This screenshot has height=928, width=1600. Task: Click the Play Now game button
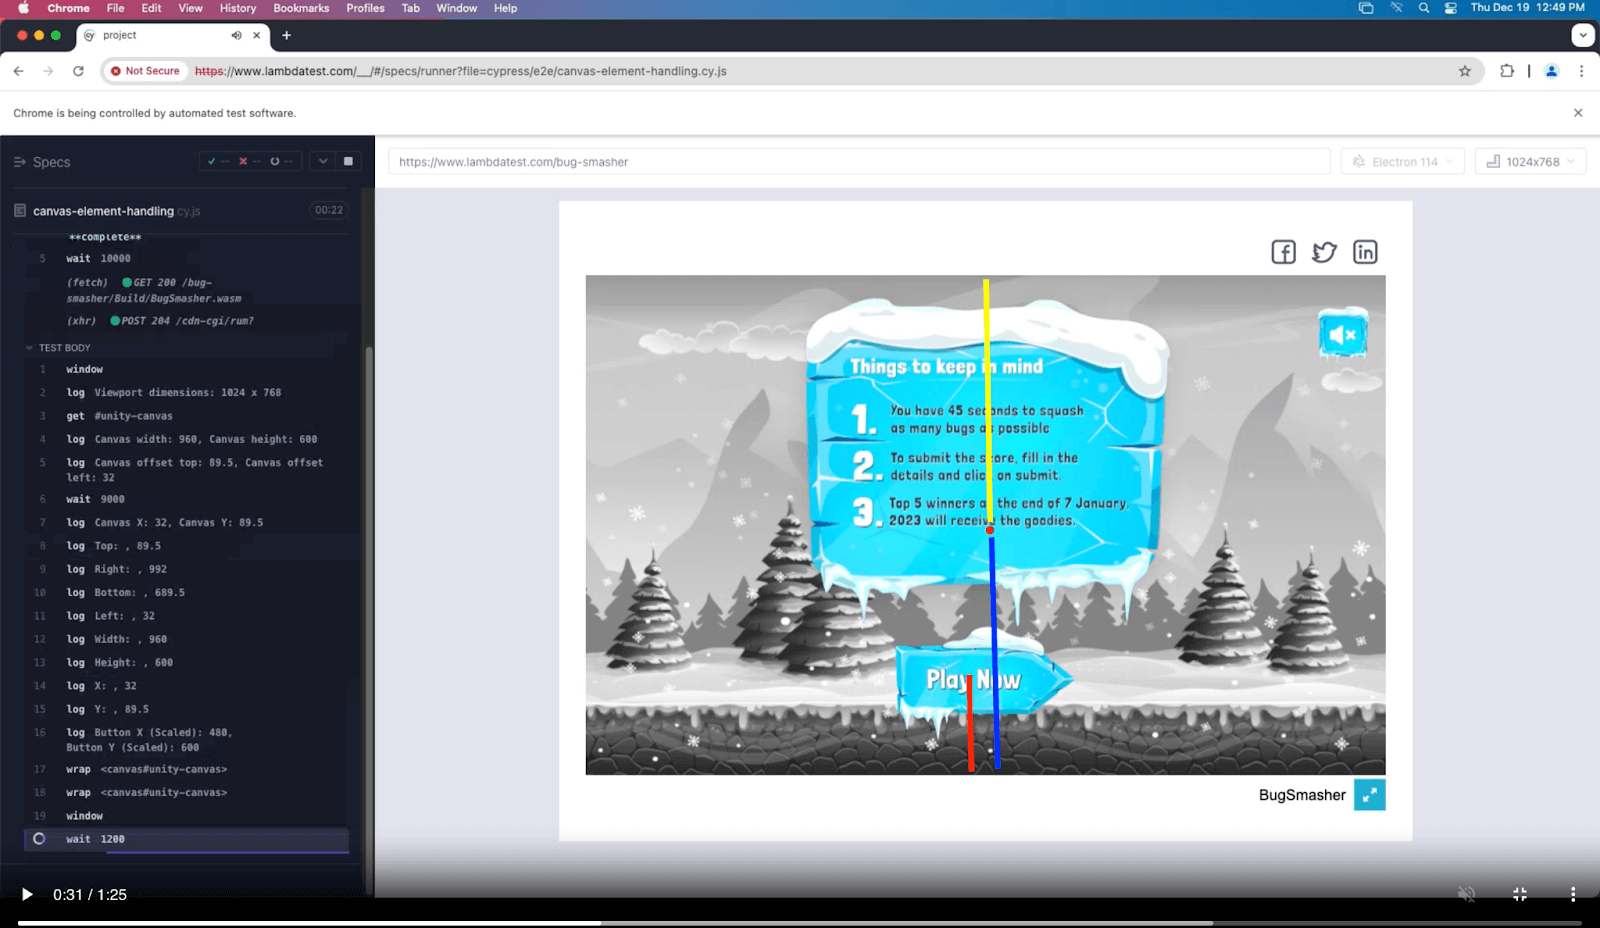982,680
